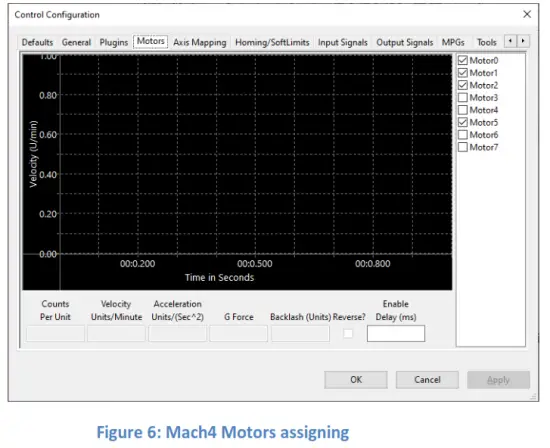The width and height of the screenshot is (550, 448).
Task: Disable the Motor5 checkbox
Action: click(x=463, y=122)
